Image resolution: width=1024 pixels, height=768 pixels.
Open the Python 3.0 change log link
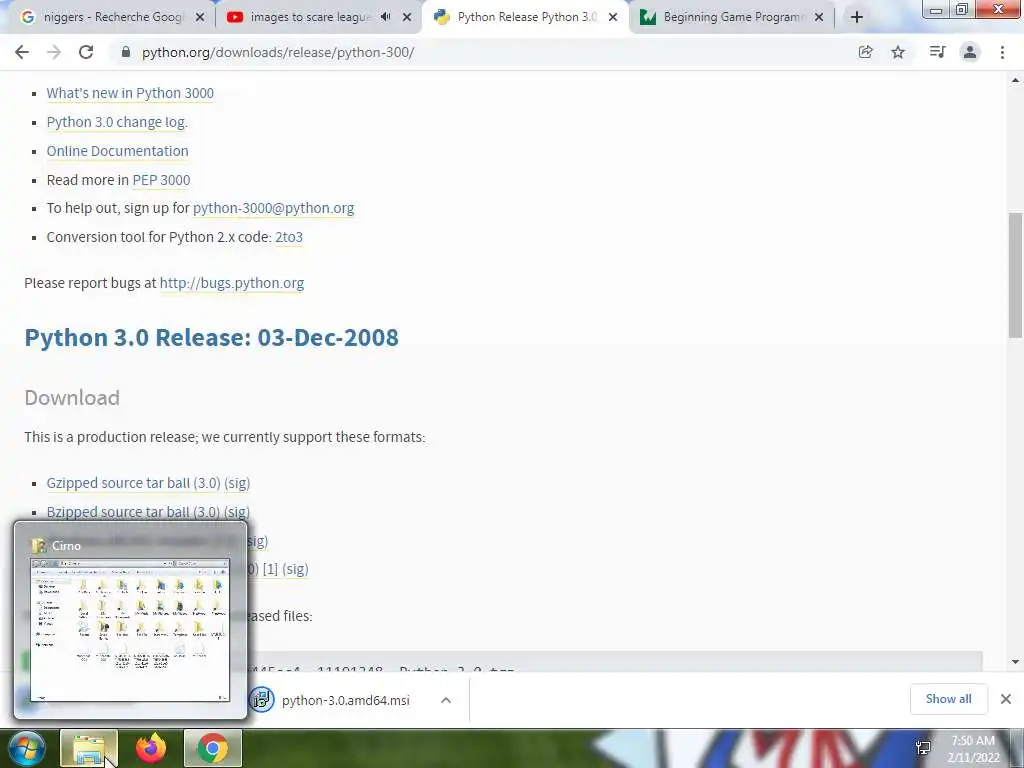pyautogui.click(x=117, y=122)
